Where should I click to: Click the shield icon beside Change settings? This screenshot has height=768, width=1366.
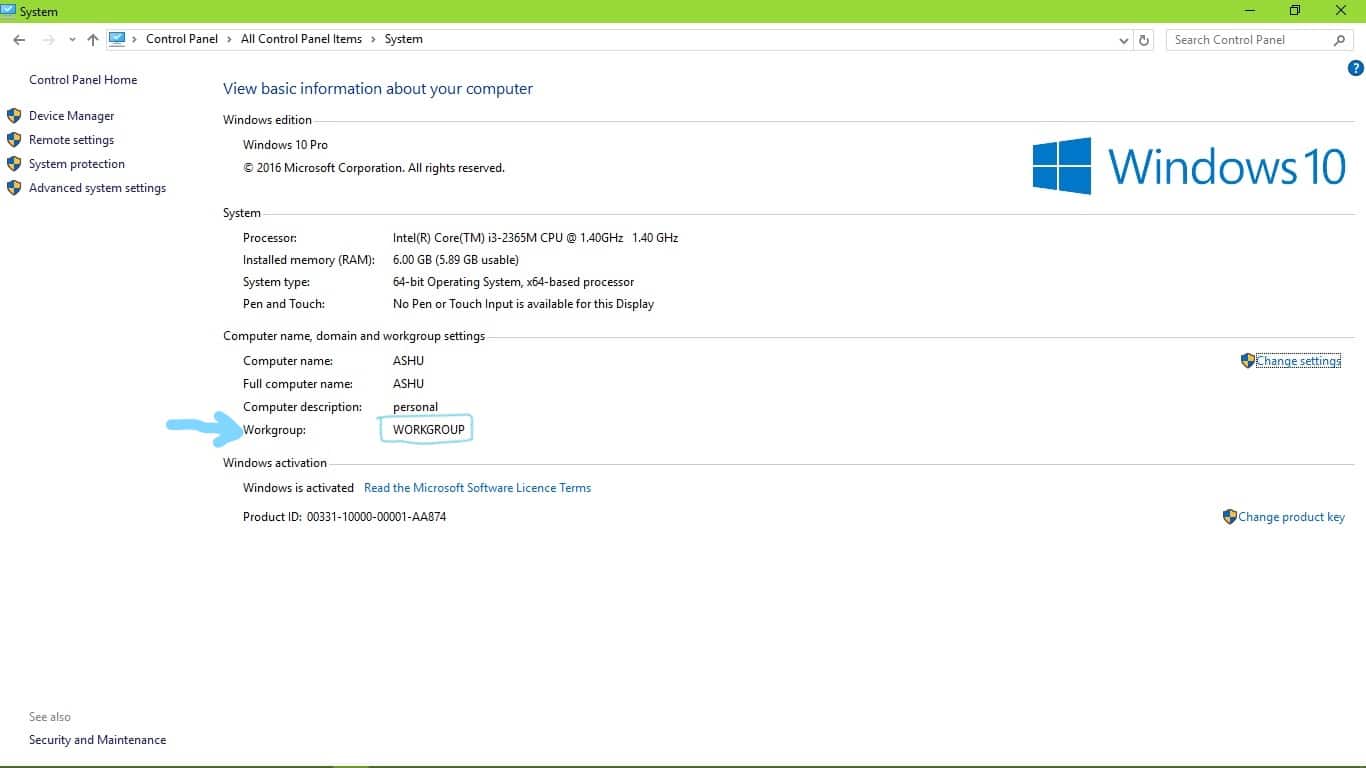coord(1248,361)
